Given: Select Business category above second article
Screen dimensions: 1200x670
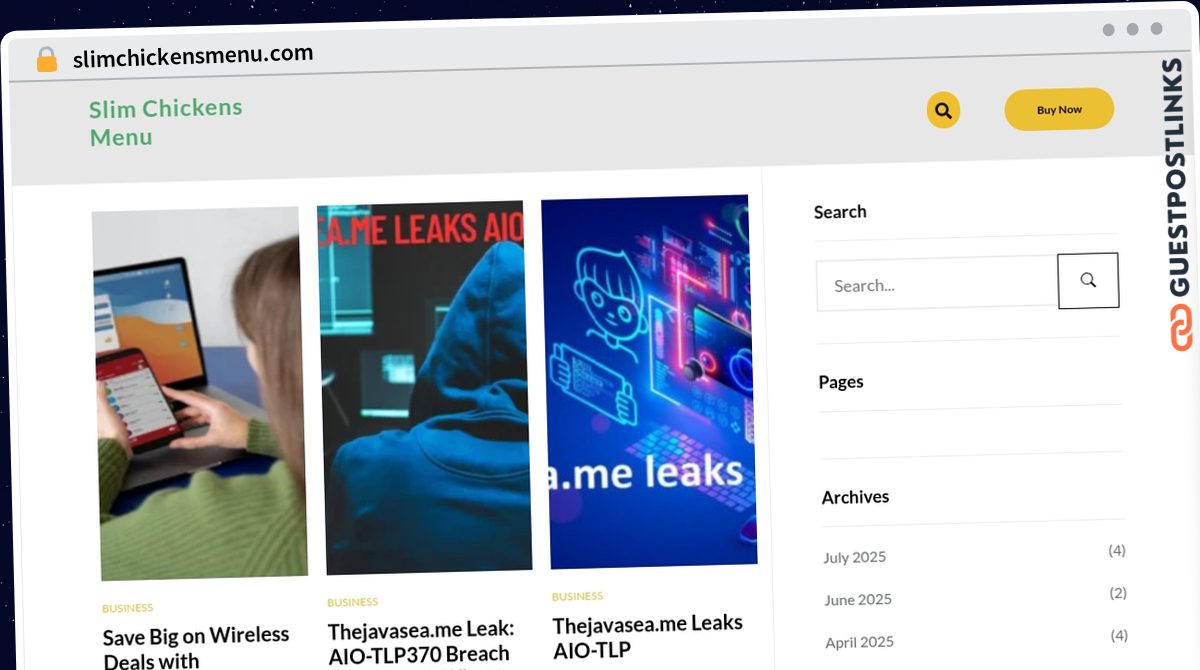Looking at the screenshot, I should (x=352, y=602).
